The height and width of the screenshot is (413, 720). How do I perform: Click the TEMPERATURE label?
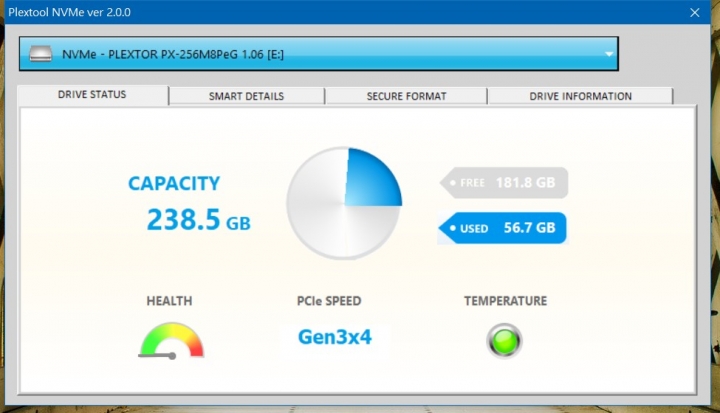[505, 301]
